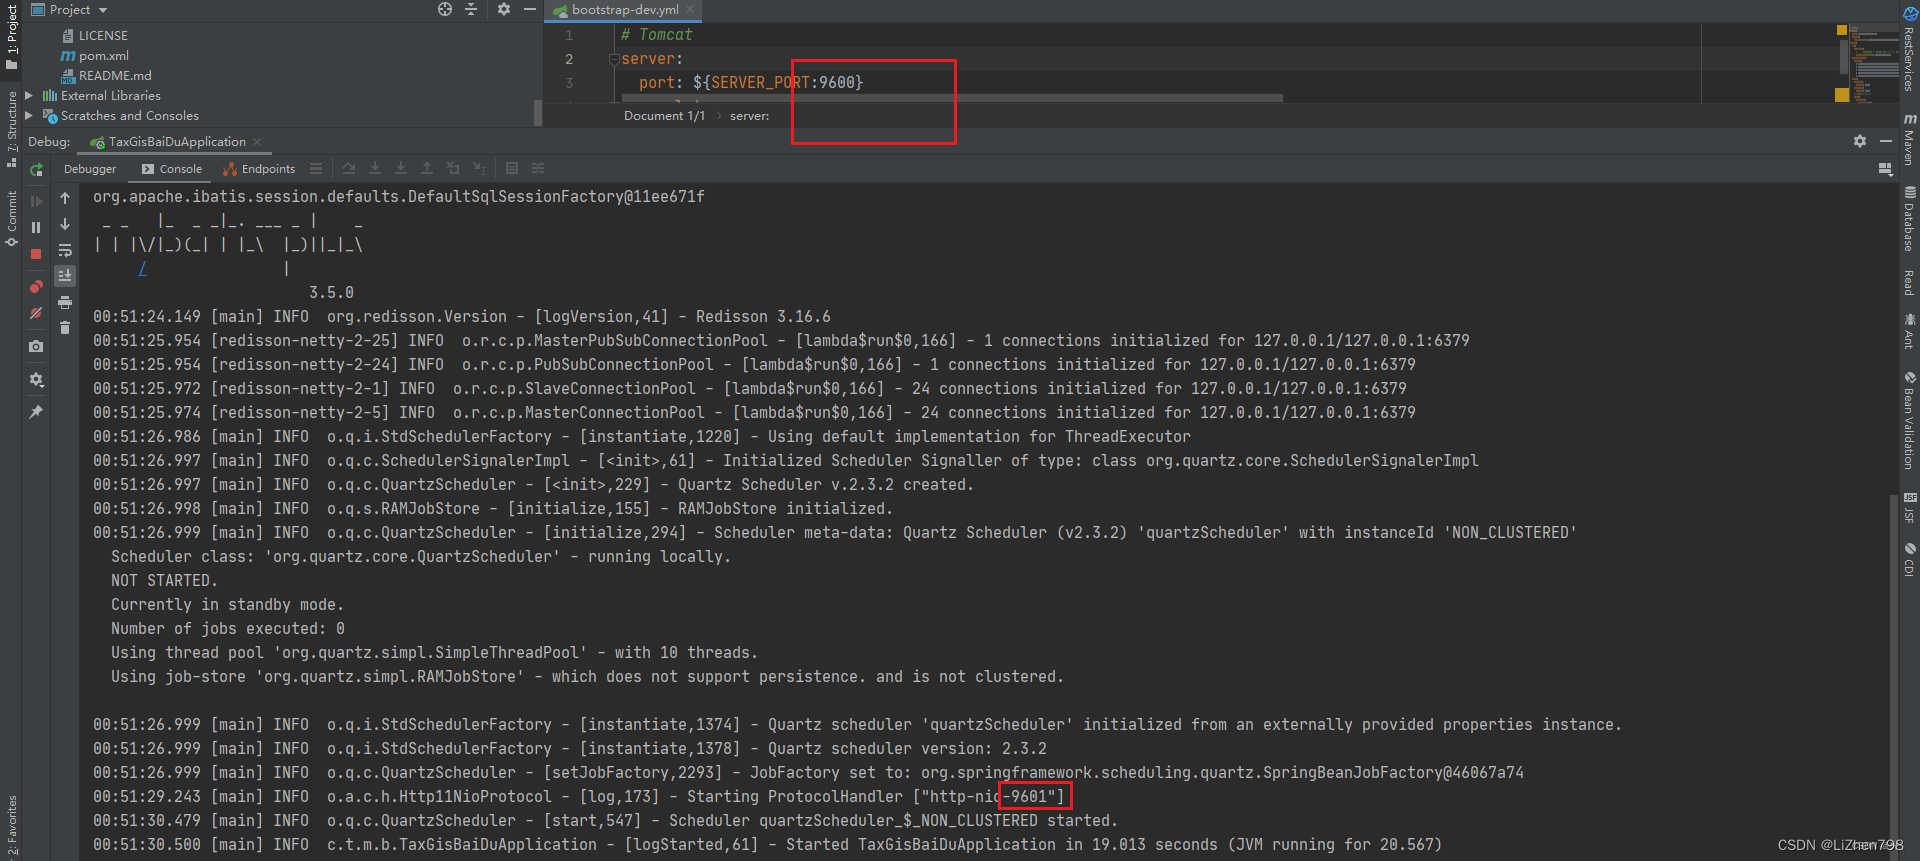Print console output icon
This screenshot has height=861, width=1920.
pyautogui.click(x=65, y=302)
